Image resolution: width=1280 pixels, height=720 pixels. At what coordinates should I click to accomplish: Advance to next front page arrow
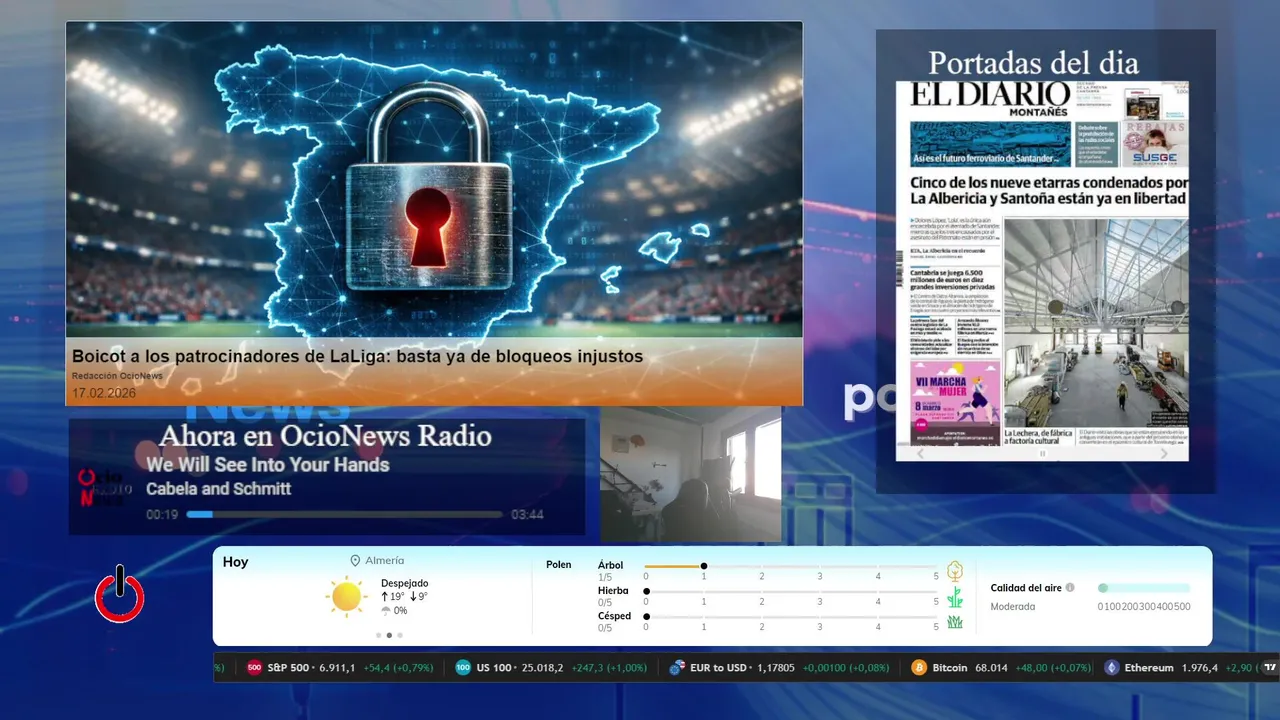1164,453
